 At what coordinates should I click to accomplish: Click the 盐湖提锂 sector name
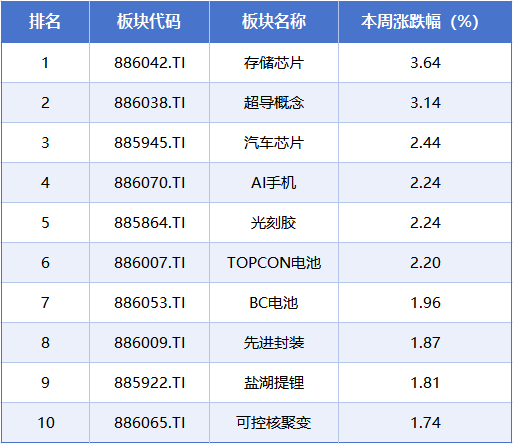tap(274, 383)
